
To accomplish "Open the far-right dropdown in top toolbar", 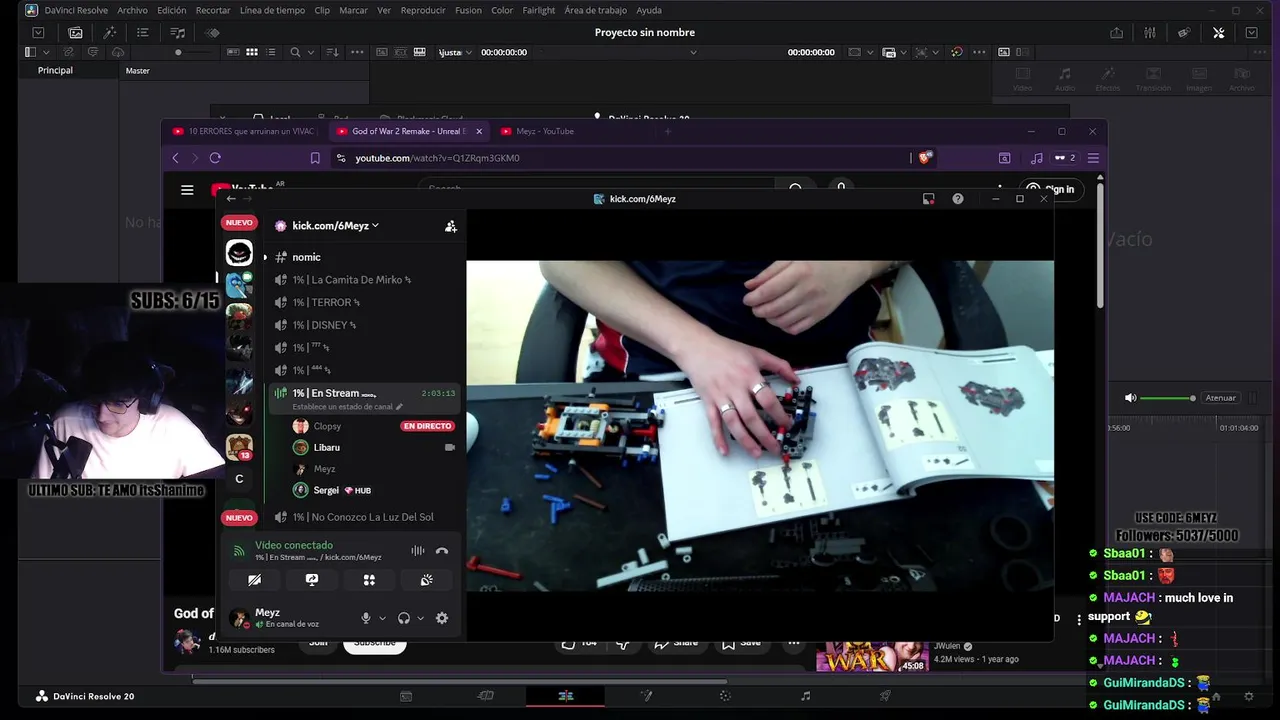I will pyautogui.click(x=1251, y=32).
